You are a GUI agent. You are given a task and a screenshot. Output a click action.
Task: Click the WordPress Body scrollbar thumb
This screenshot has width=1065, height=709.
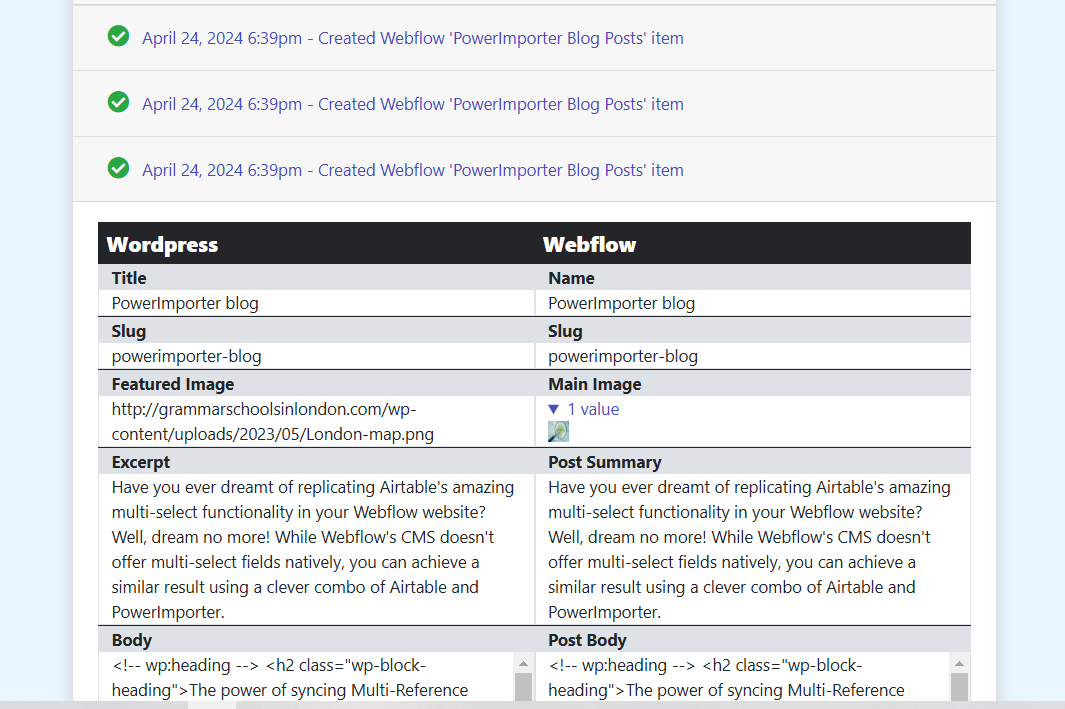(523, 688)
